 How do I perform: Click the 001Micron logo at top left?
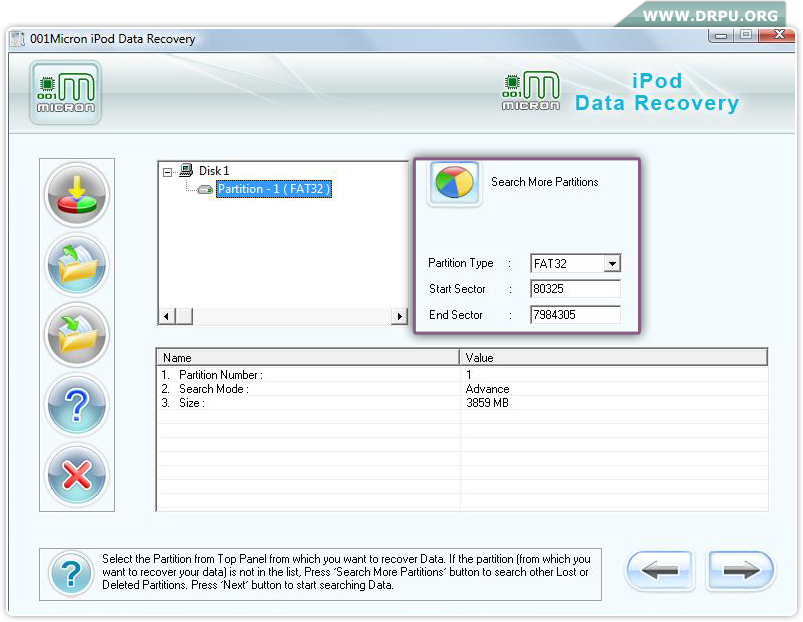[66, 93]
